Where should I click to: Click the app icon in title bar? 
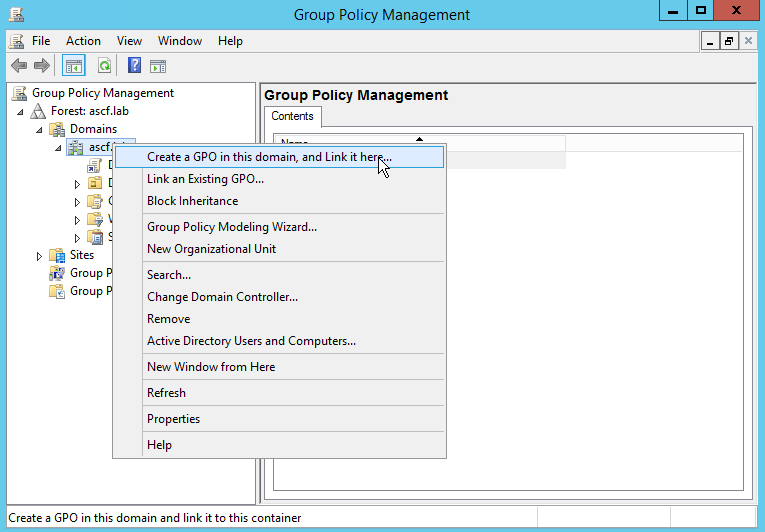point(16,14)
